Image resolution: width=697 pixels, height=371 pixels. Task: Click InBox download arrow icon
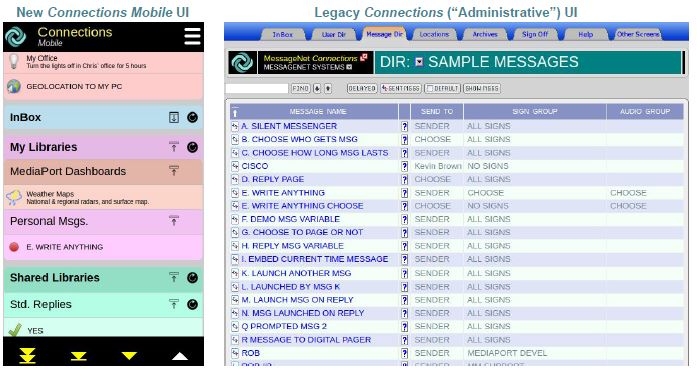[x=174, y=117]
